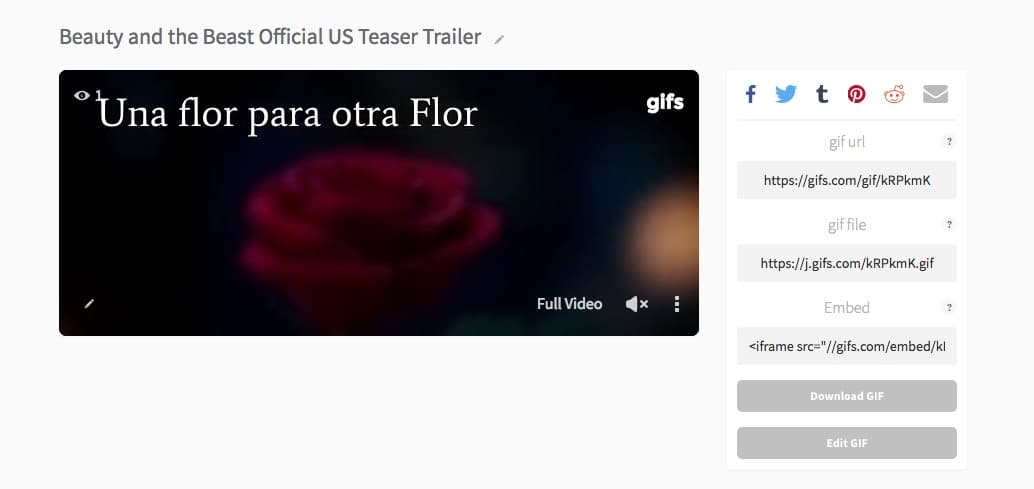Share the GIF via email envelope icon
The height and width of the screenshot is (489, 1034).
(935, 94)
